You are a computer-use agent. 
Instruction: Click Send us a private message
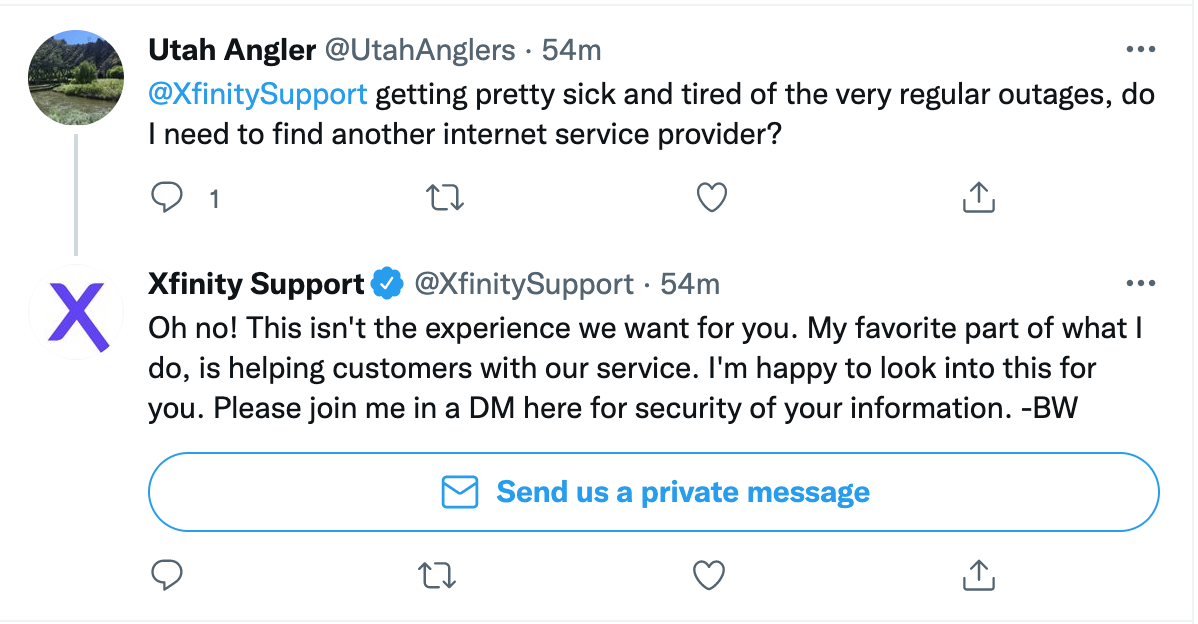[653, 492]
